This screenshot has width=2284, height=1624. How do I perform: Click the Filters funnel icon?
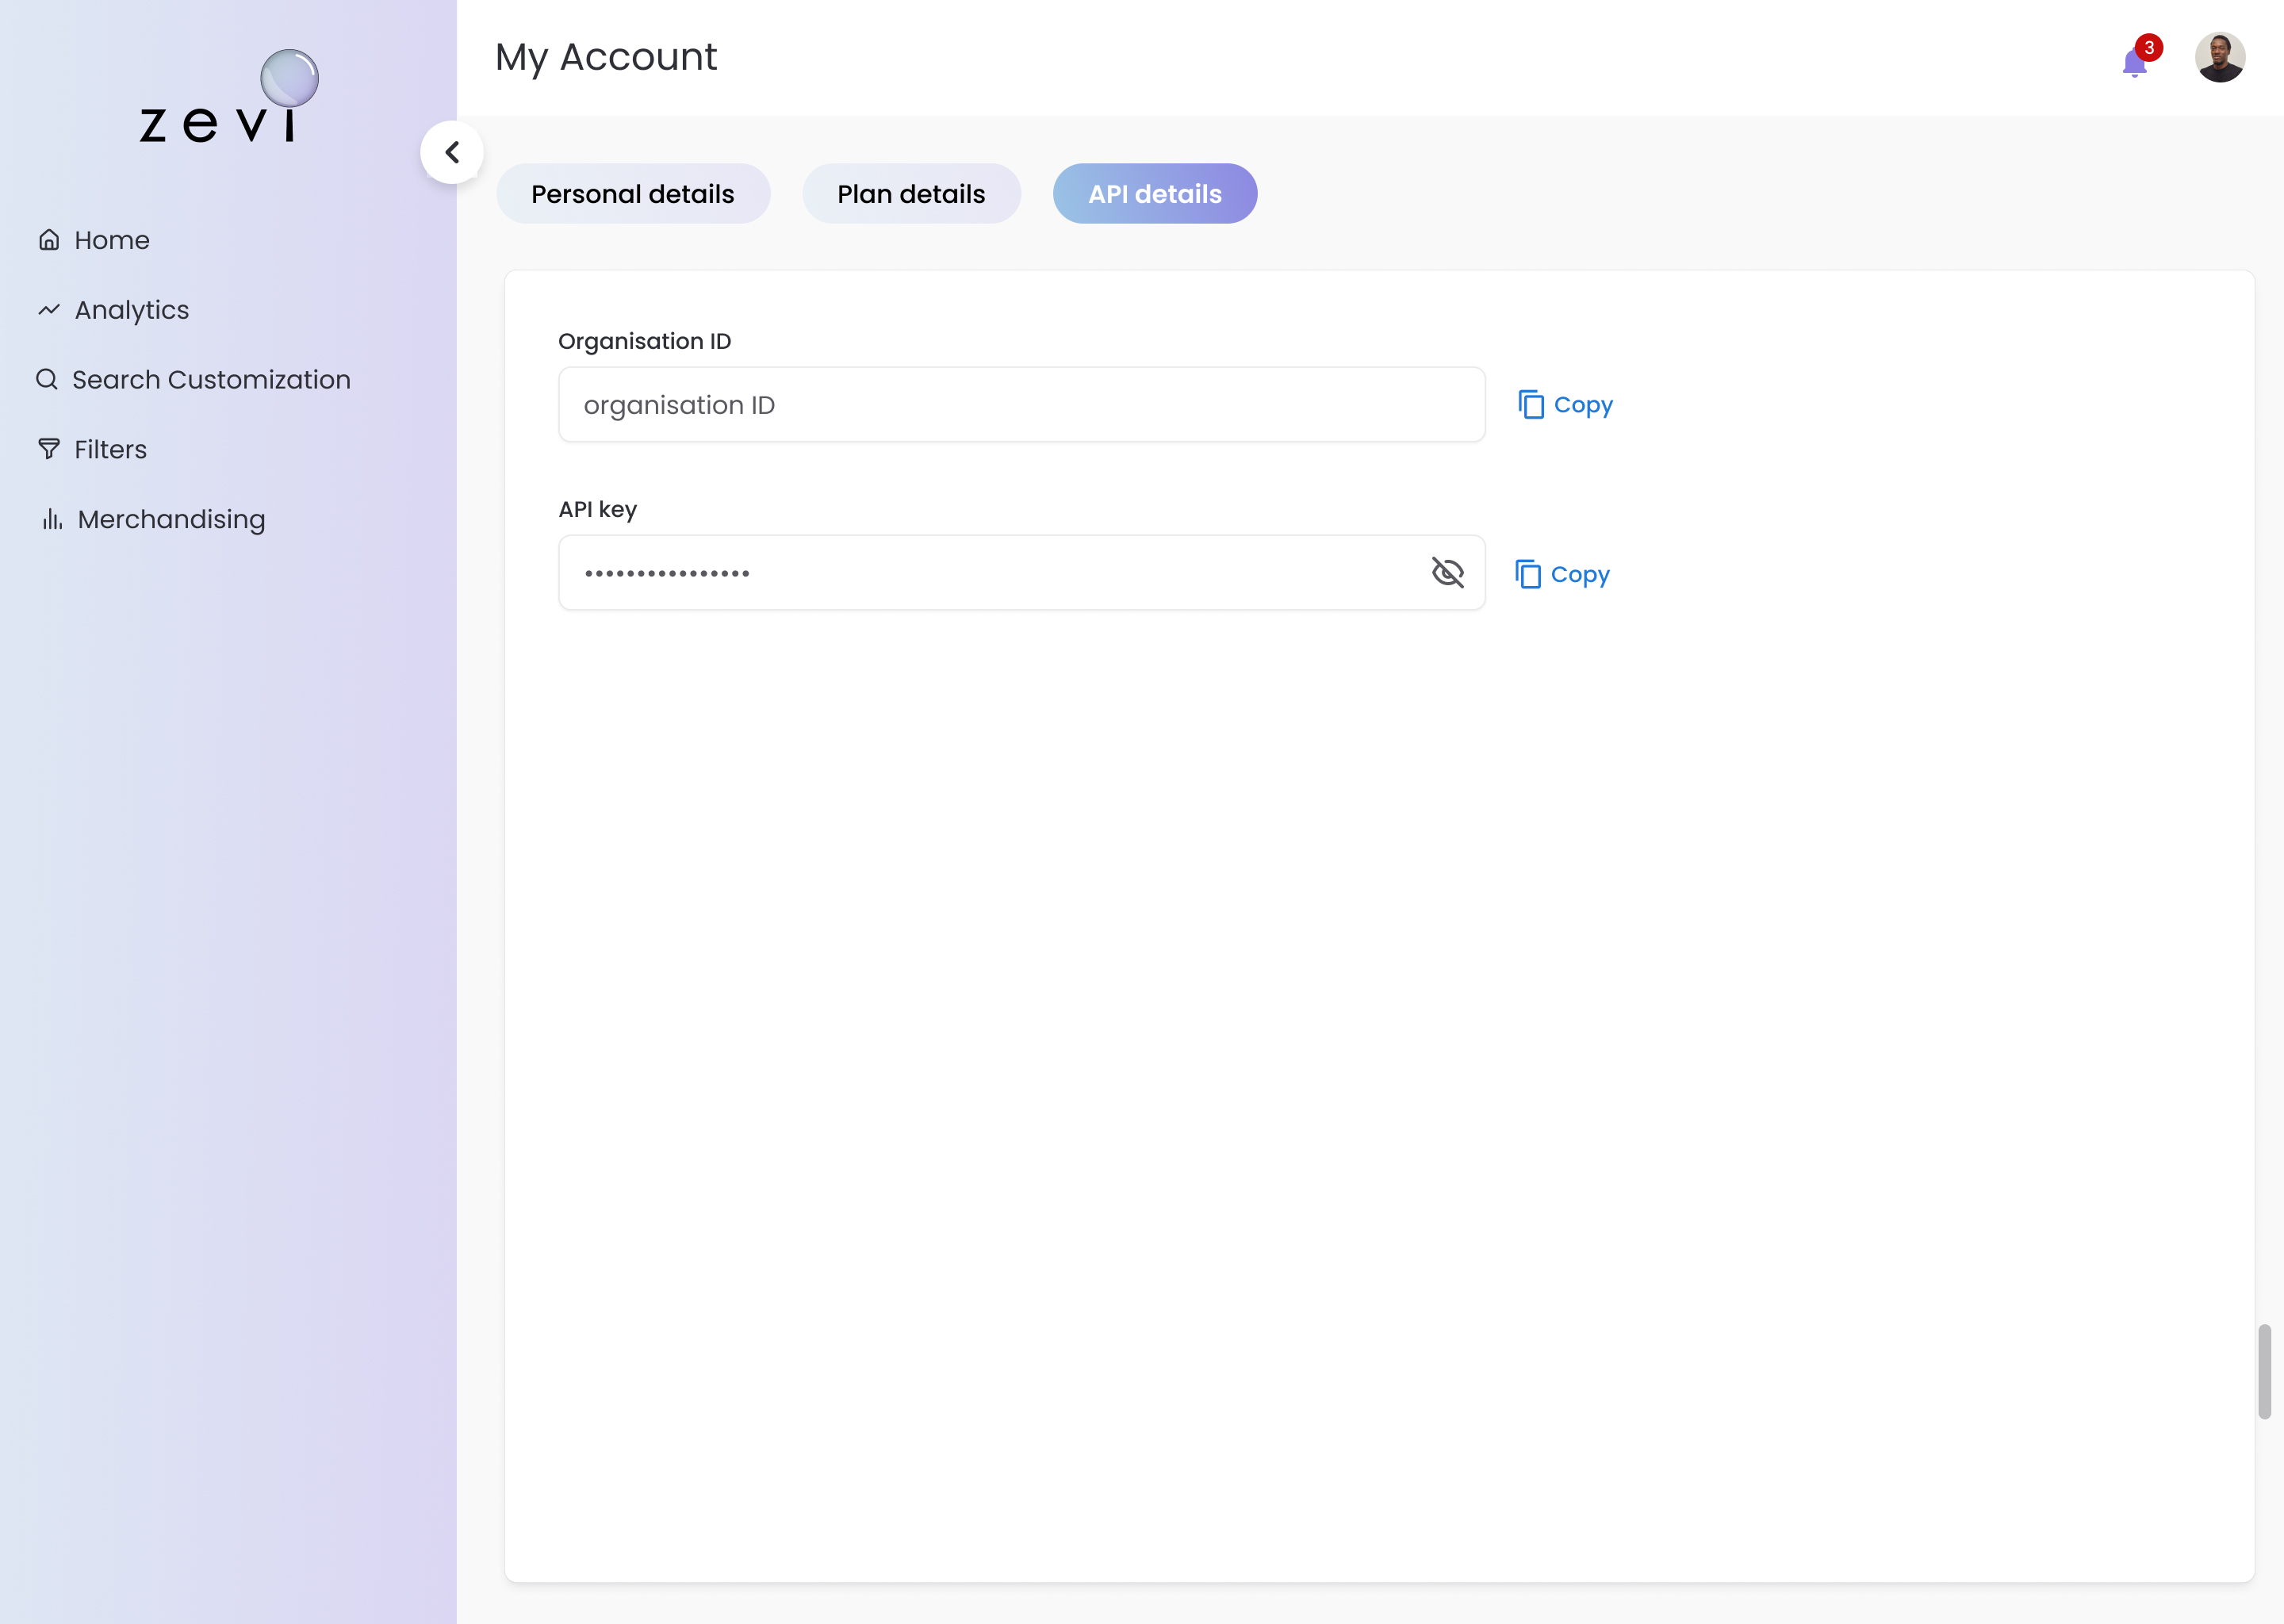pyautogui.click(x=49, y=449)
